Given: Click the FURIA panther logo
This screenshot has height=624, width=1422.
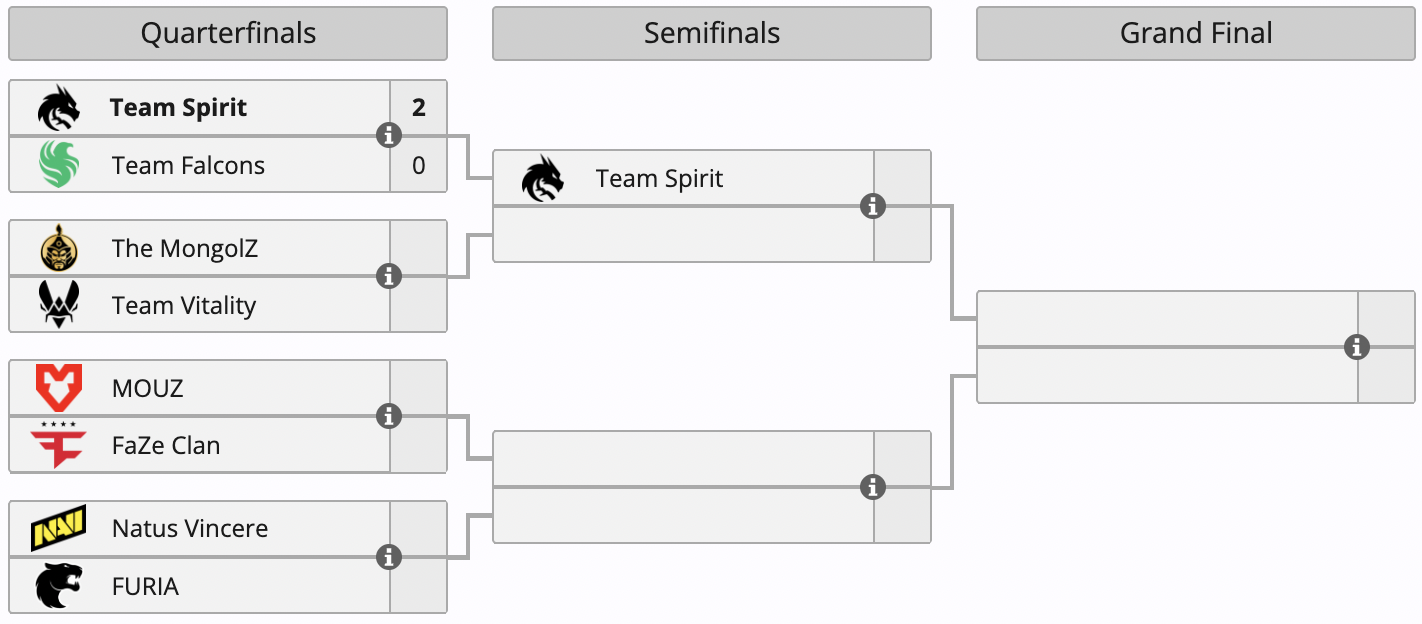Looking at the screenshot, I should coord(59,585).
